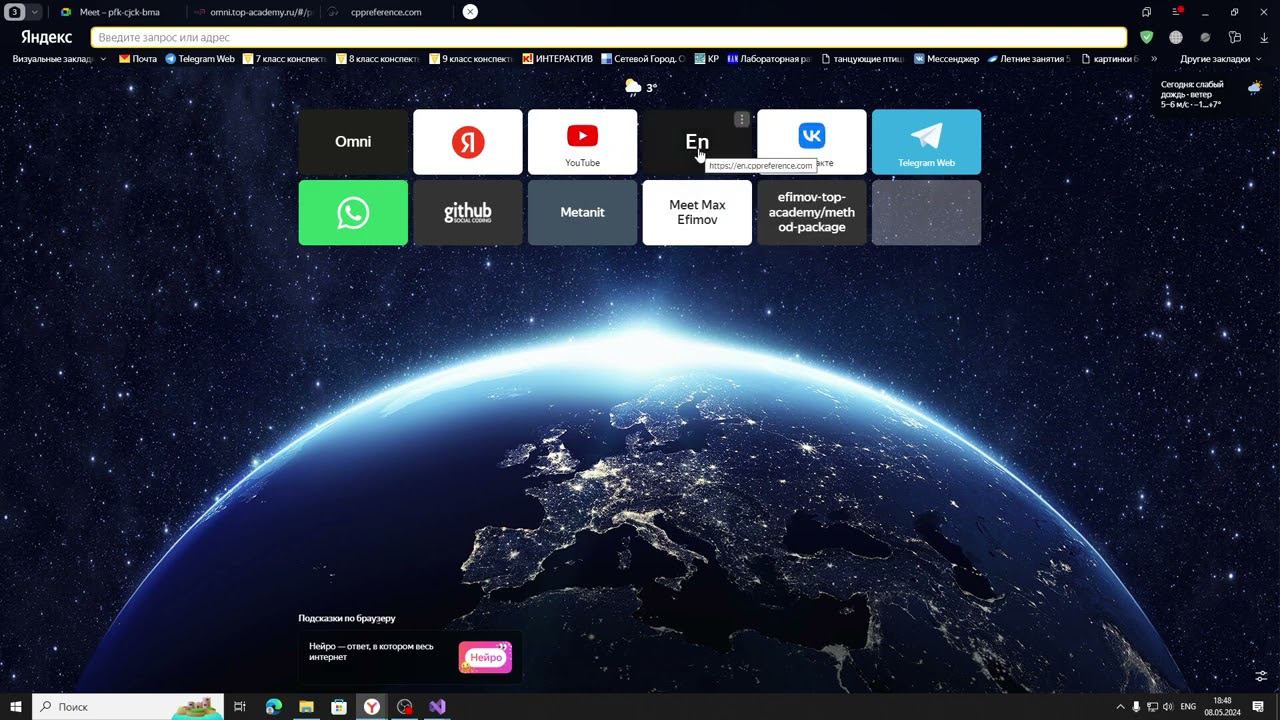Open the Meet Max Efimov tile
The height and width of the screenshot is (720, 1280).
pos(697,212)
